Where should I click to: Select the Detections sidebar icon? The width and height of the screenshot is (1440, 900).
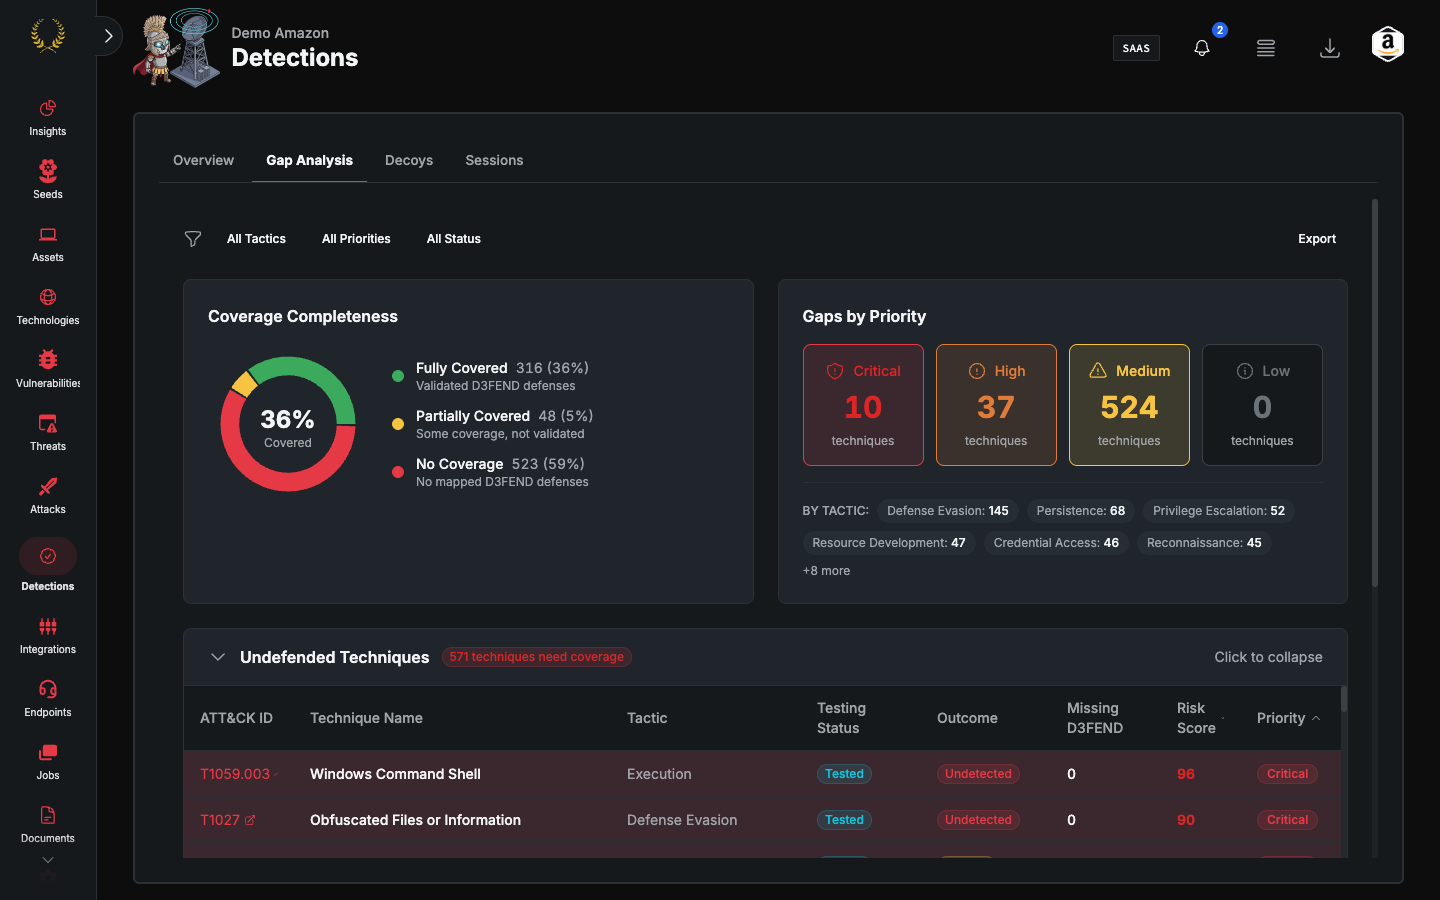coord(48,556)
